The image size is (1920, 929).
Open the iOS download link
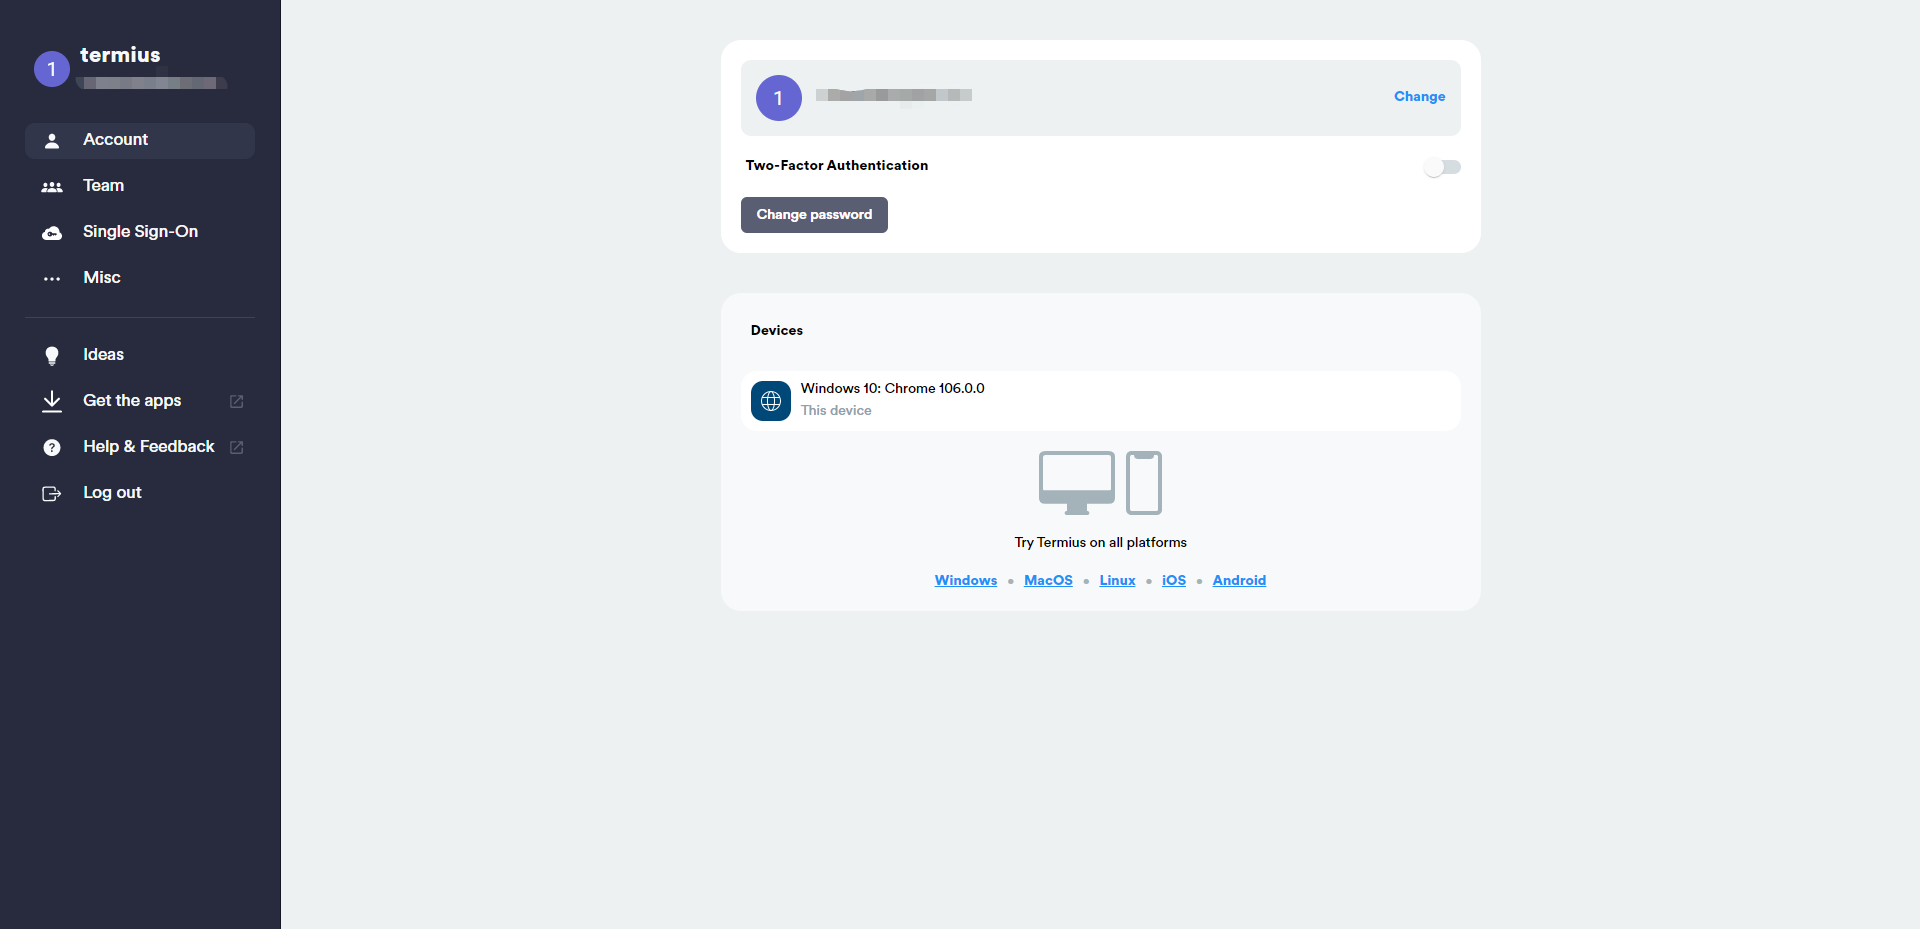pyautogui.click(x=1174, y=581)
